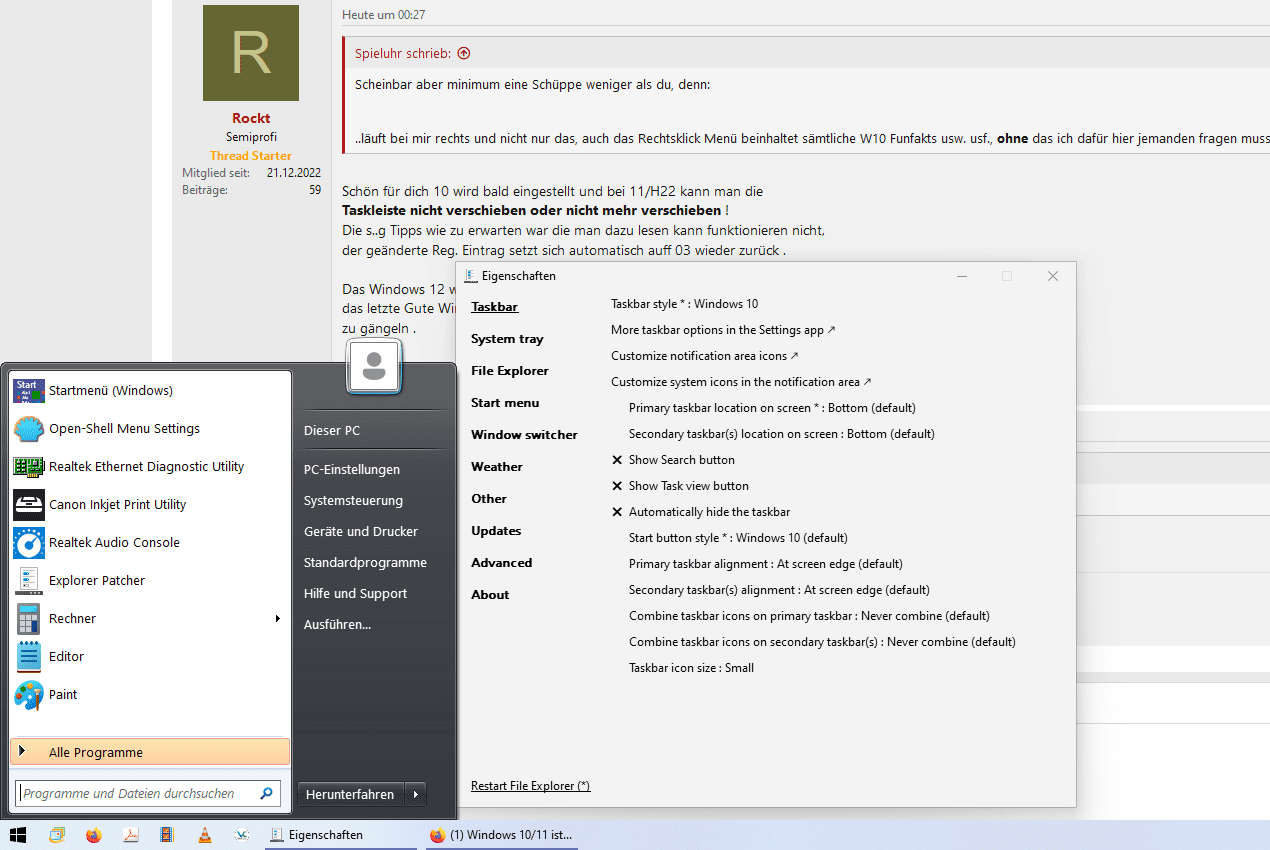Image resolution: width=1270 pixels, height=850 pixels.
Task: Change Combine taskbar icons on primary taskbar
Action: 809,616
